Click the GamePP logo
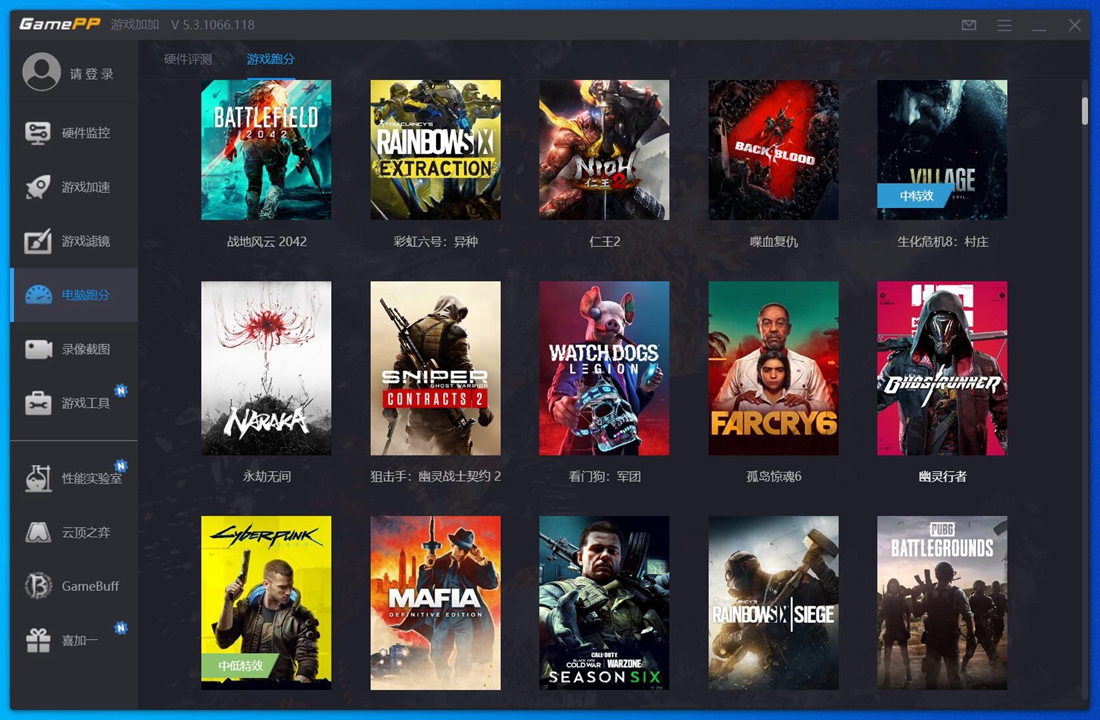 click(x=60, y=25)
